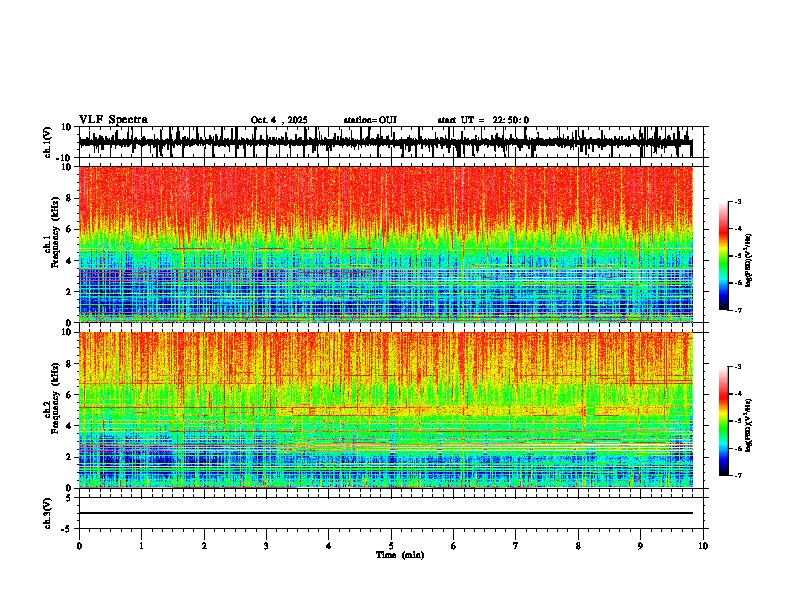Viewport: 792px width, 612px height.
Task: Click time axis tick label "6"
Action: coord(454,546)
